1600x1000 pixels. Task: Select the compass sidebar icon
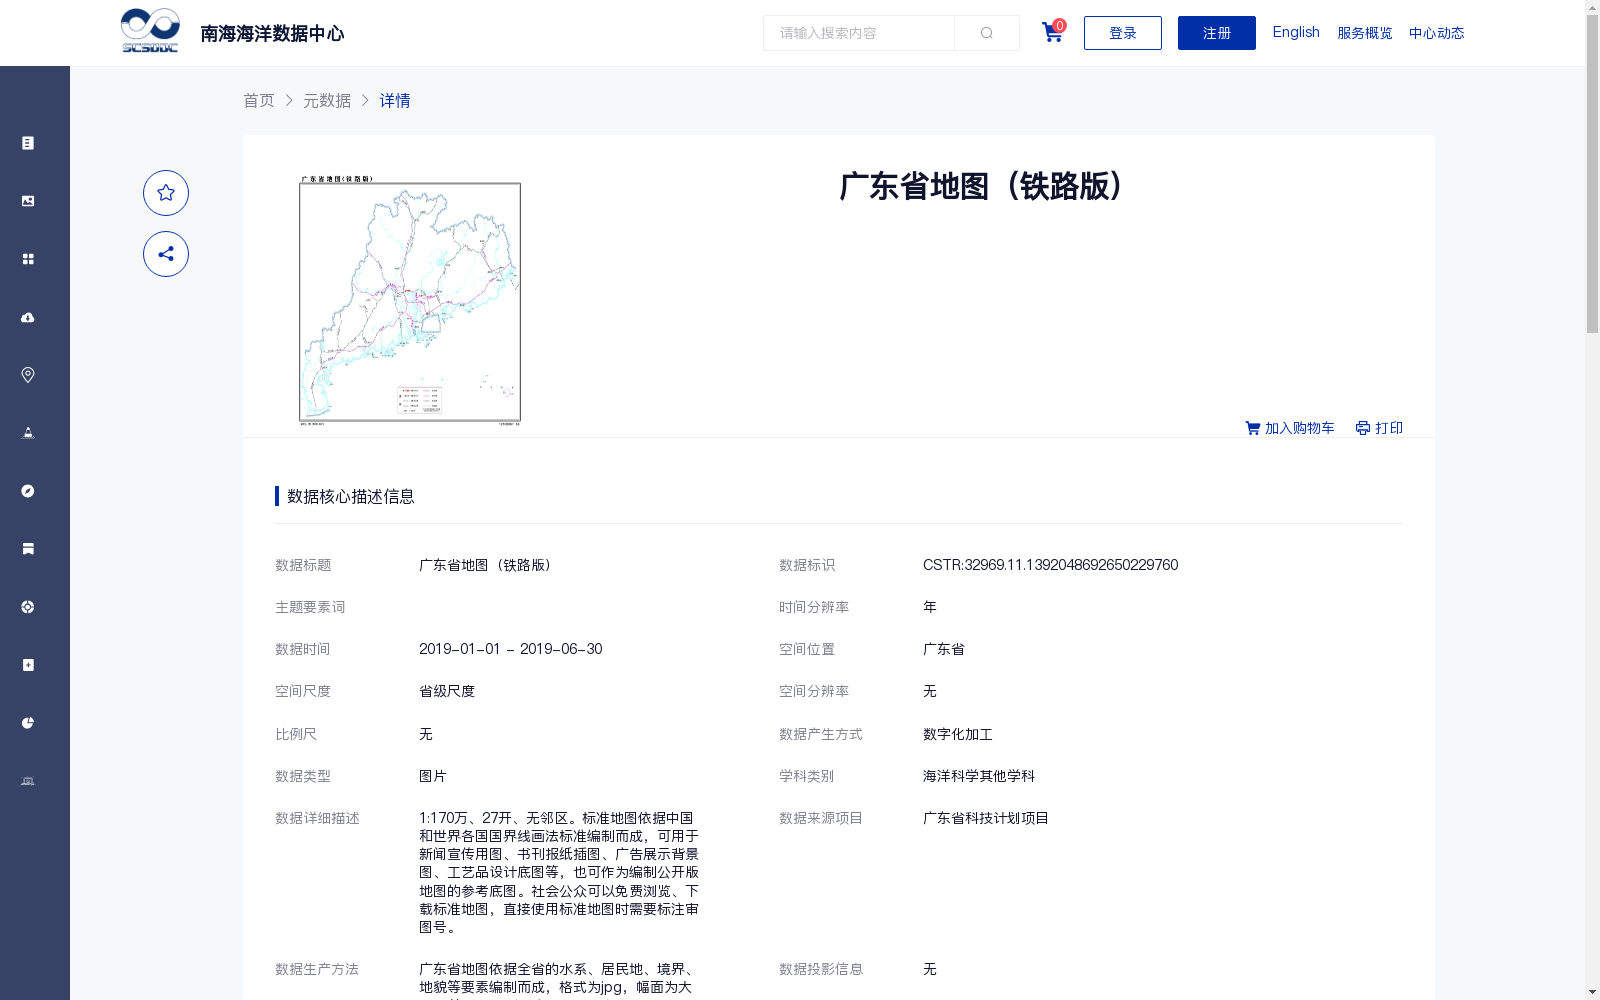tap(28, 491)
